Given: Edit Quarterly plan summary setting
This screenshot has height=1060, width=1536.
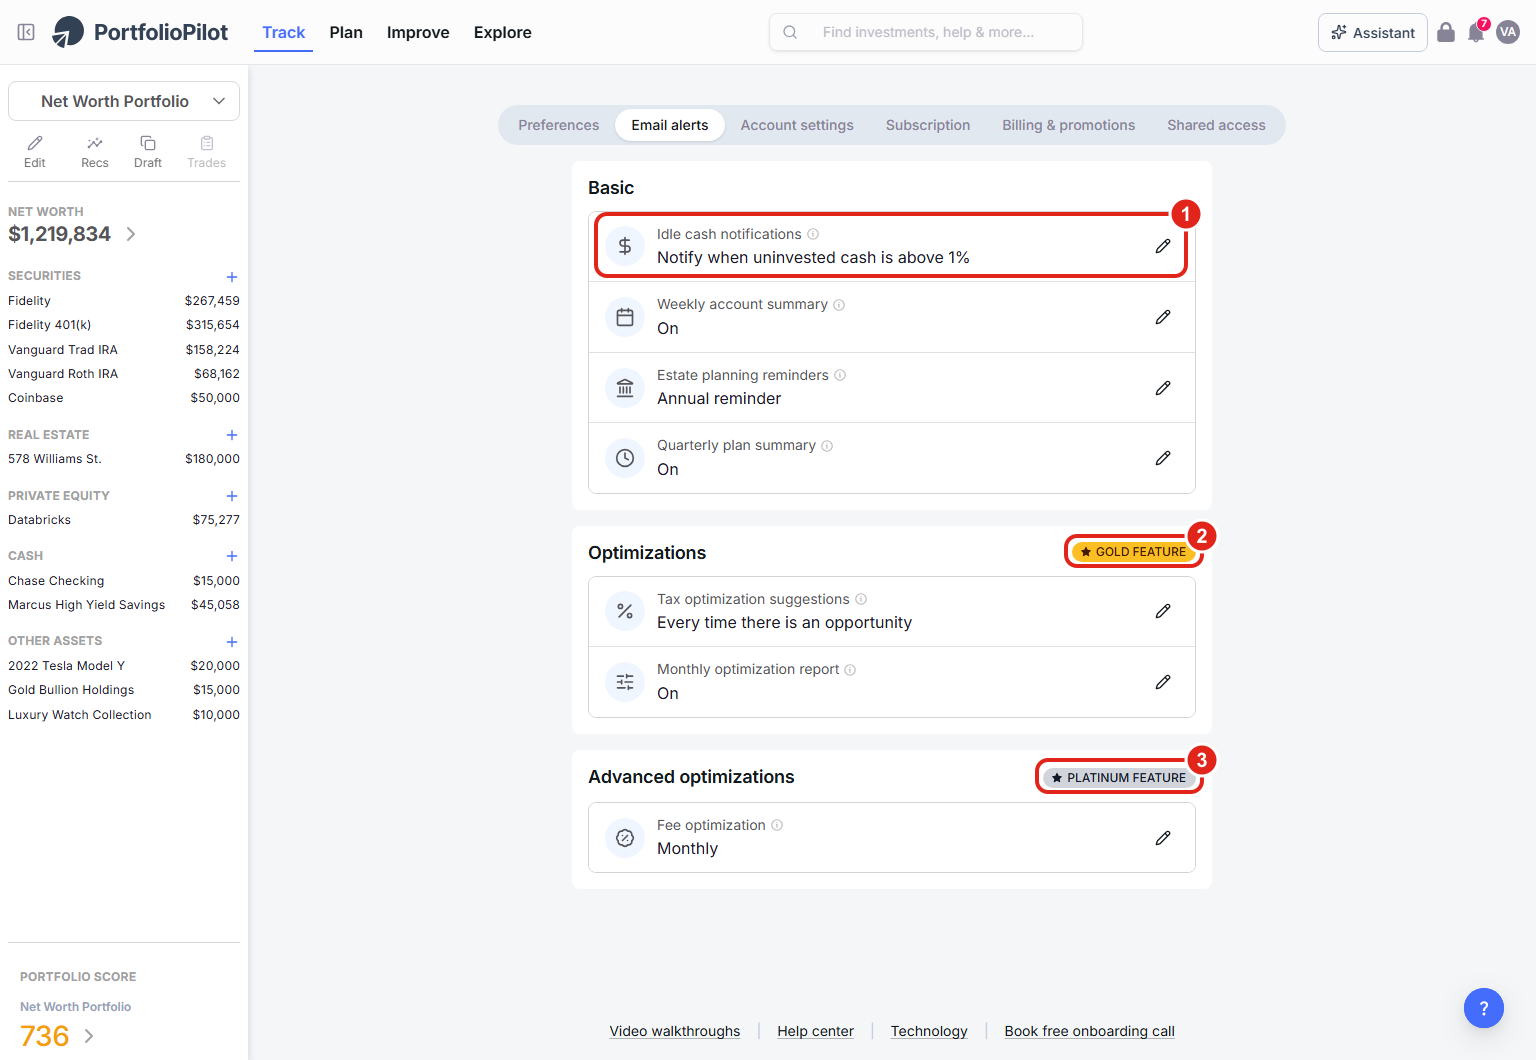Looking at the screenshot, I should [1163, 458].
